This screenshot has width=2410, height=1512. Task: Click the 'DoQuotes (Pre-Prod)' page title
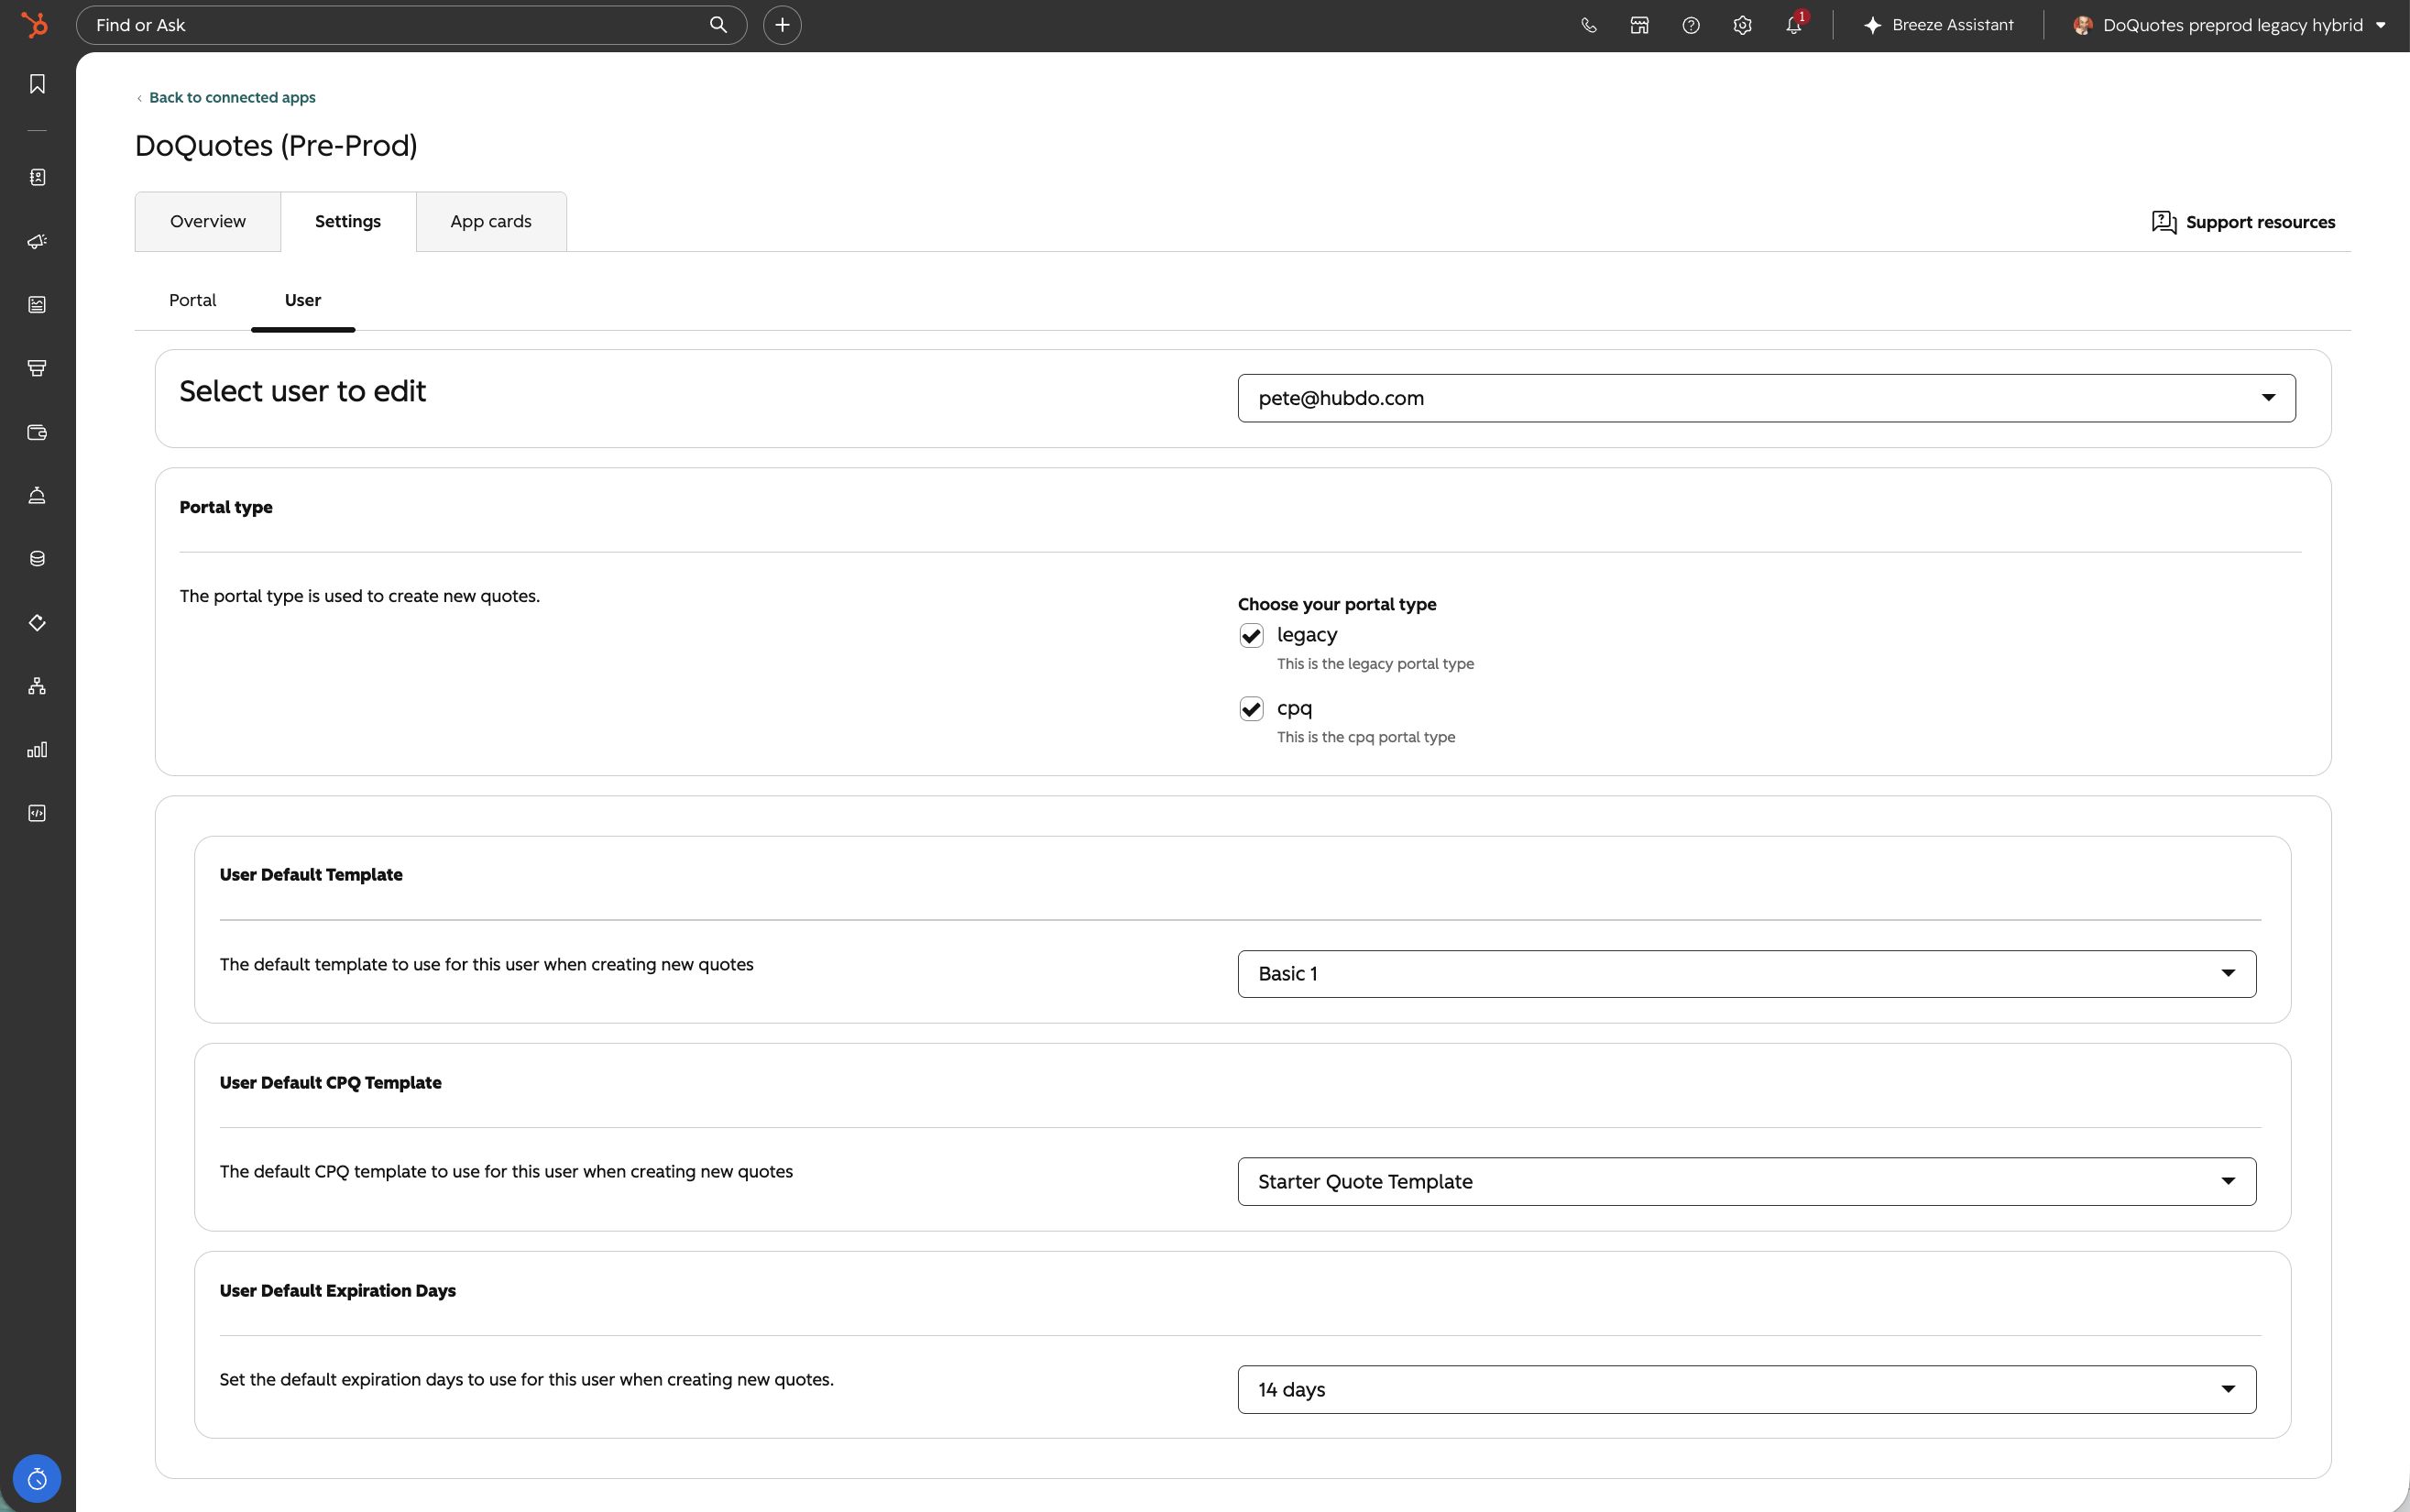(276, 146)
